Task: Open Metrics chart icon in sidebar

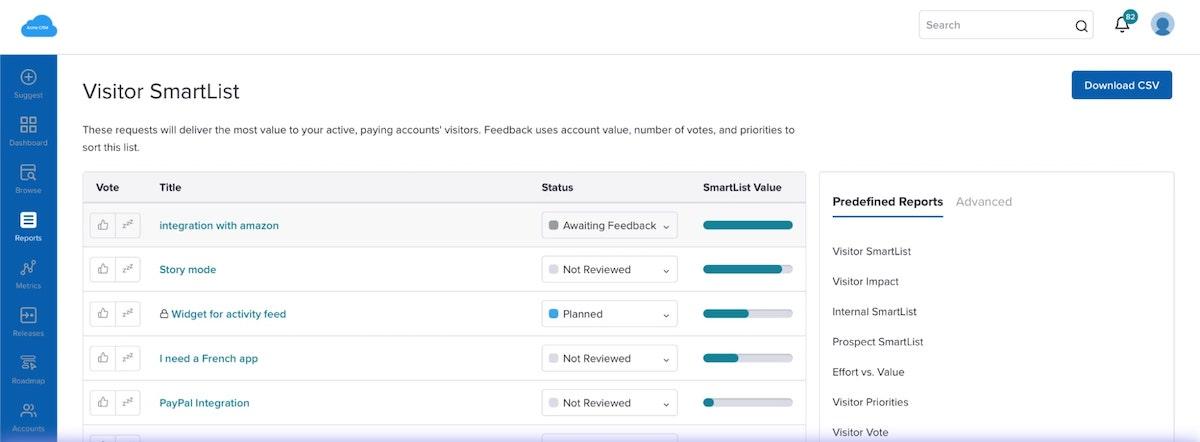Action: pos(28,268)
